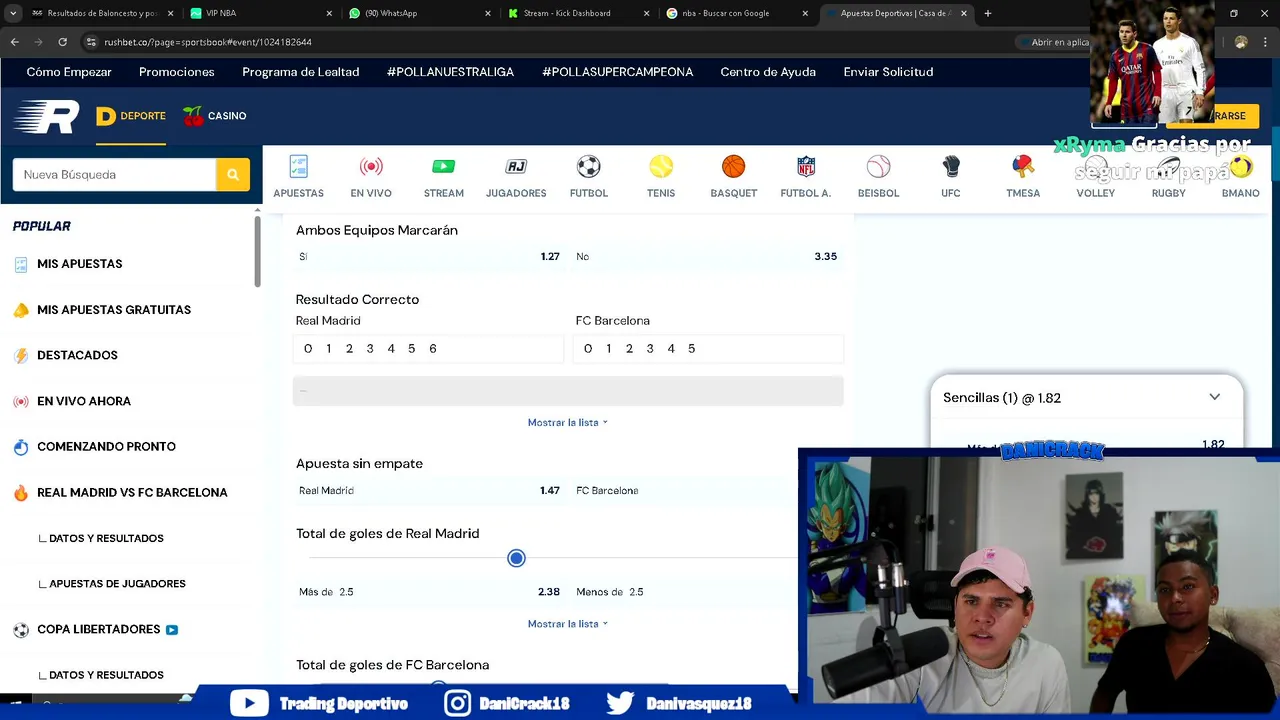The image size is (1280, 720).
Task: Expand Mostrar la lista under Resultado Correcto
Action: [x=567, y=422]
